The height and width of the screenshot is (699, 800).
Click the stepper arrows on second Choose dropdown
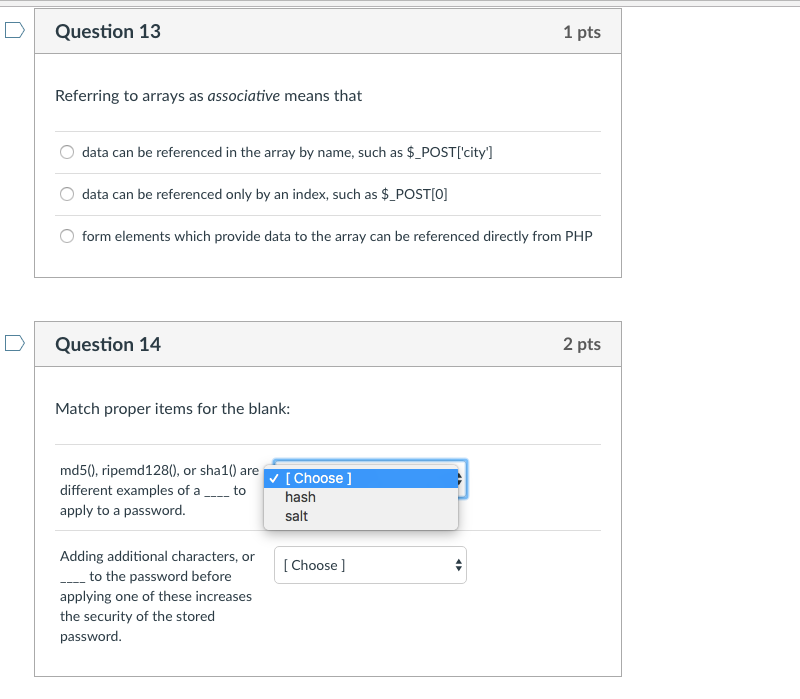[457, 565]
